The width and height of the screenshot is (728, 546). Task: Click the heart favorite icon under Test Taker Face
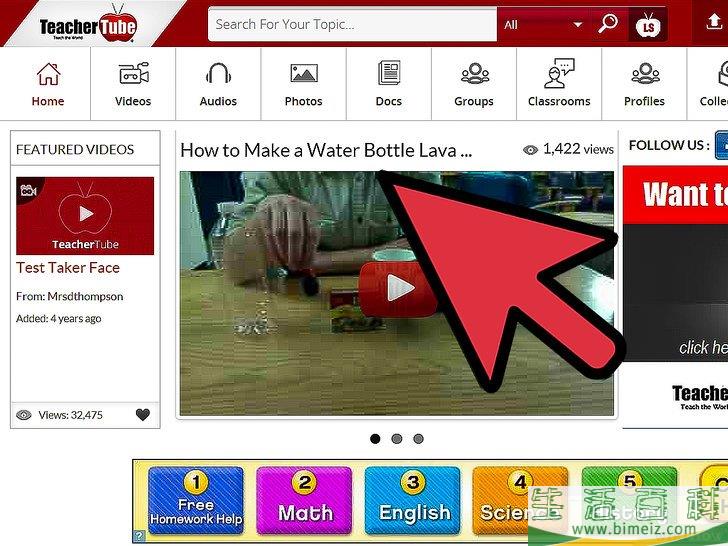click(143, 414)
